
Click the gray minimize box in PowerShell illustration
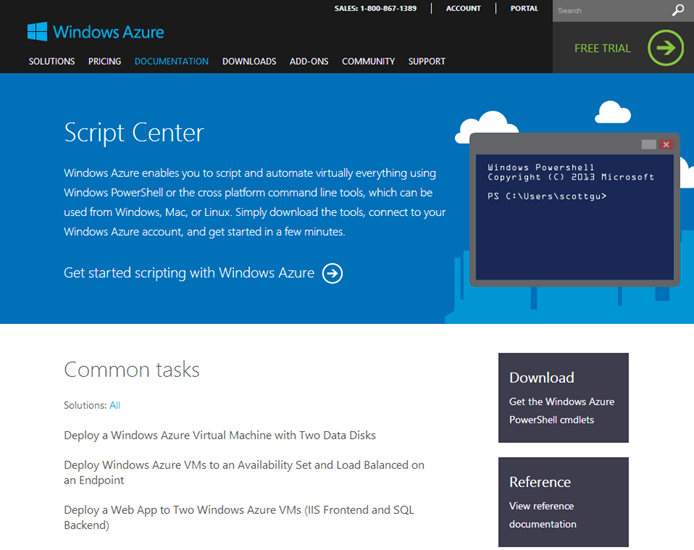coord(648,144)
